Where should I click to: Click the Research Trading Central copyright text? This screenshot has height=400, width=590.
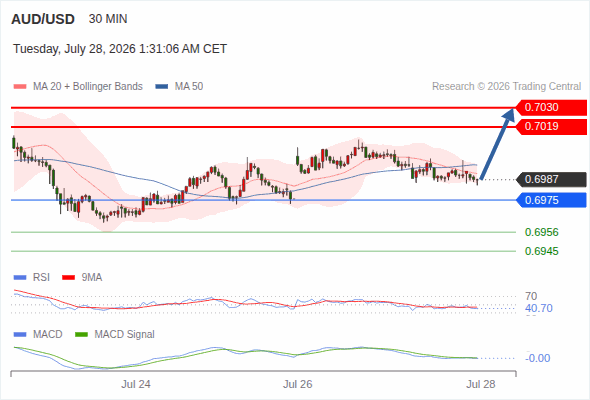click(506, 87)
